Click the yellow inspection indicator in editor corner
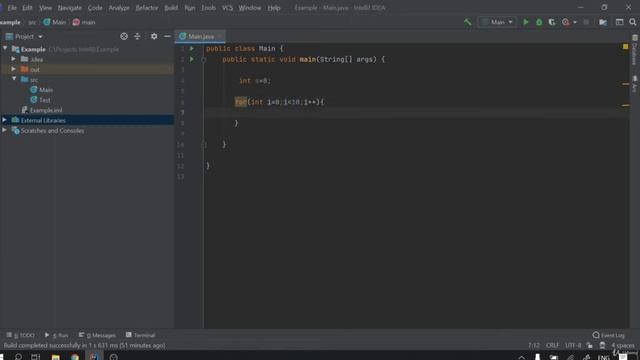Image resolution: width=640 pixels, height=360 pixels. tap(625, 47)
